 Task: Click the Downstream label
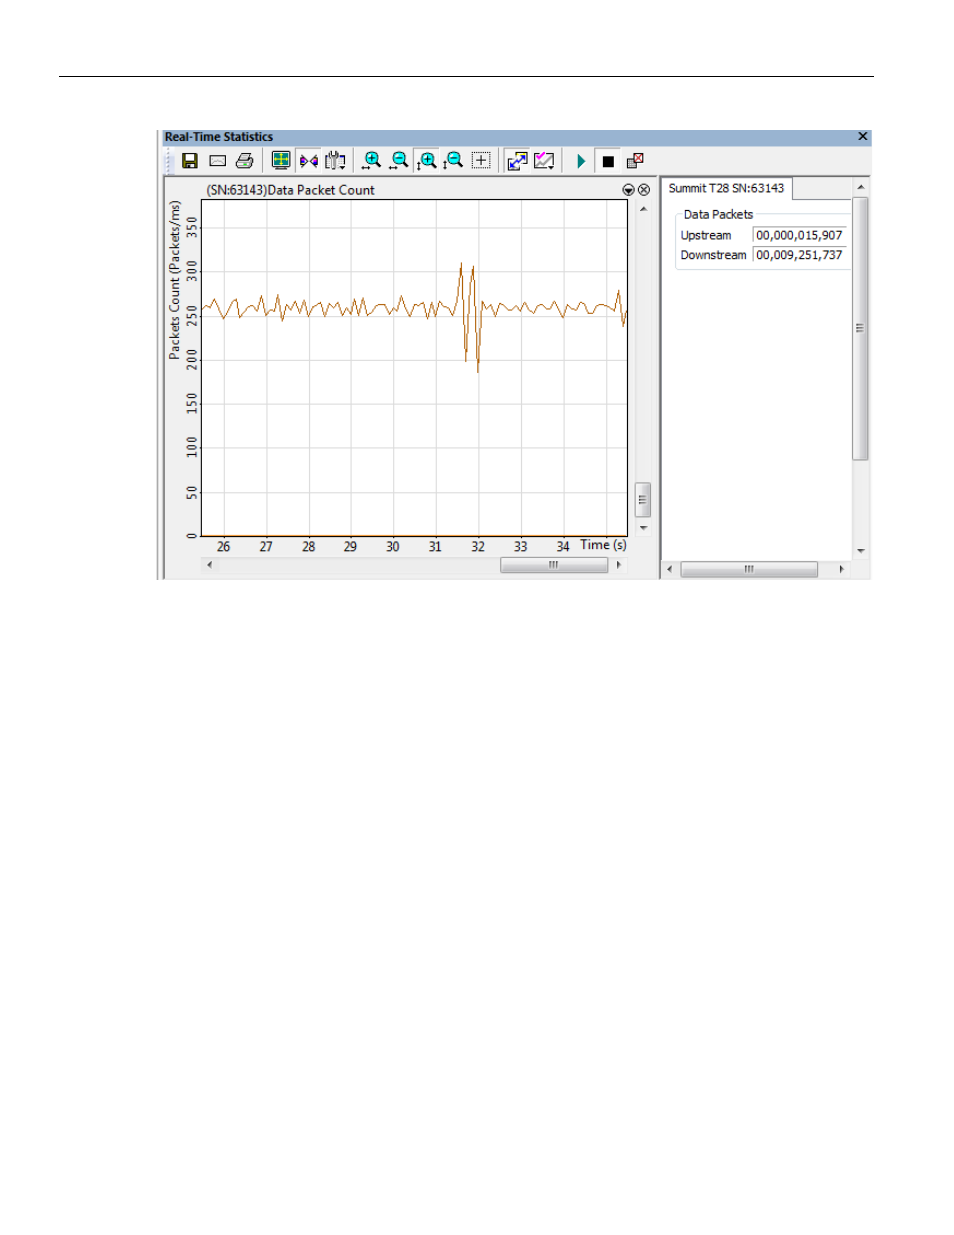coord(713,256)
